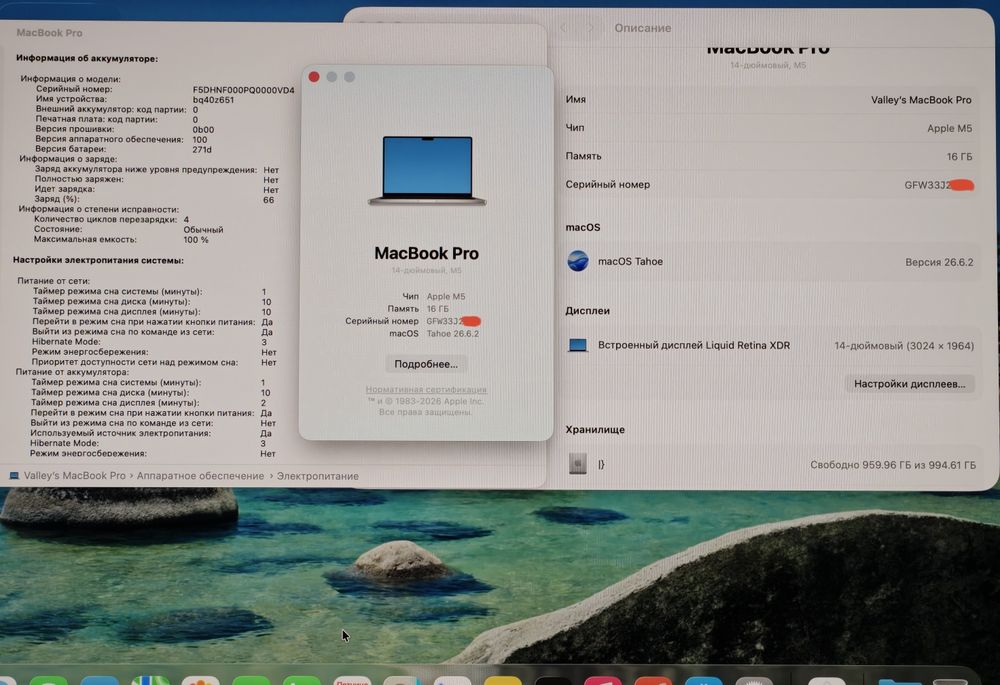Click Максимальная емкость value 100 %
This screenshot has width=1000, height=685.
(x=196, y=240)
